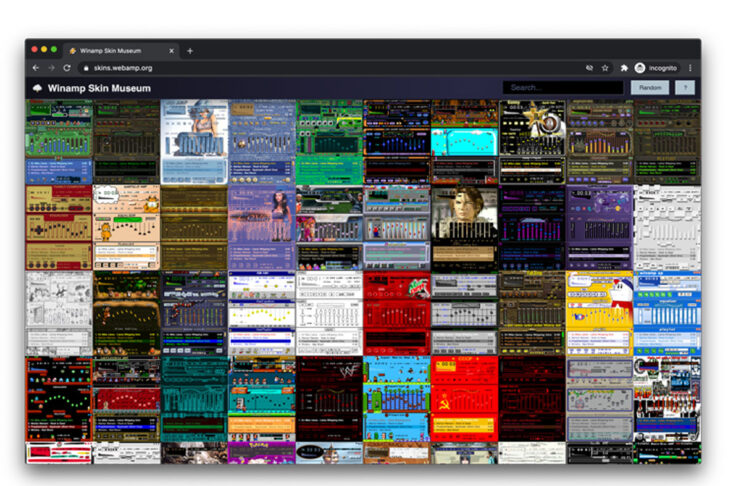The image size is (741, 486).
Task: Open the dark WWF logo skin
Action: (329, 399)
